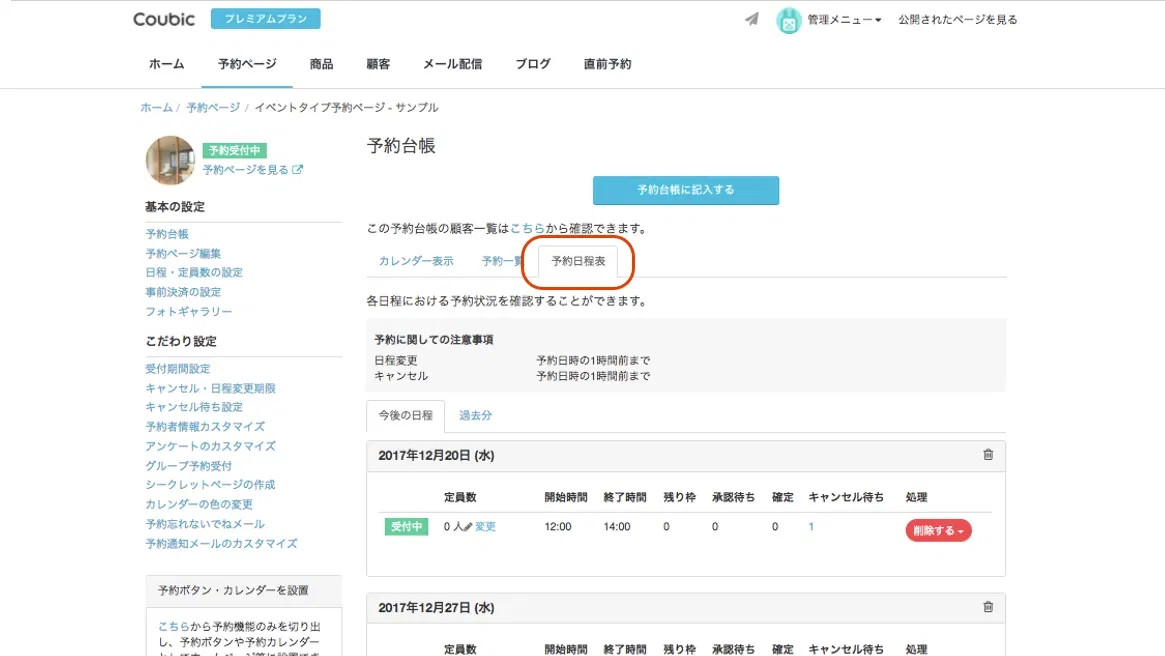Click the paper plane send icon
The image size is (1165, 656).
pos(752,19)
